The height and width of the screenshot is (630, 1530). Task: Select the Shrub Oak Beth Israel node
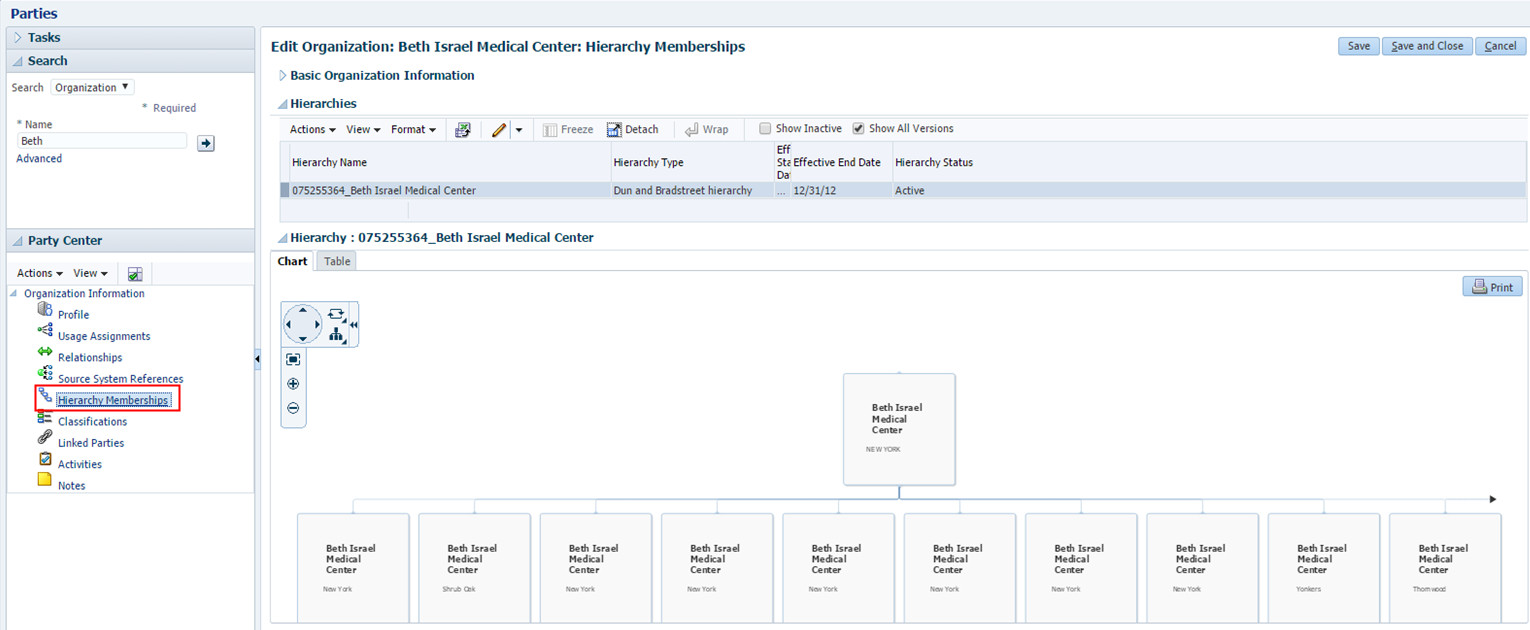pyautogui.click(x=474, y=567)
